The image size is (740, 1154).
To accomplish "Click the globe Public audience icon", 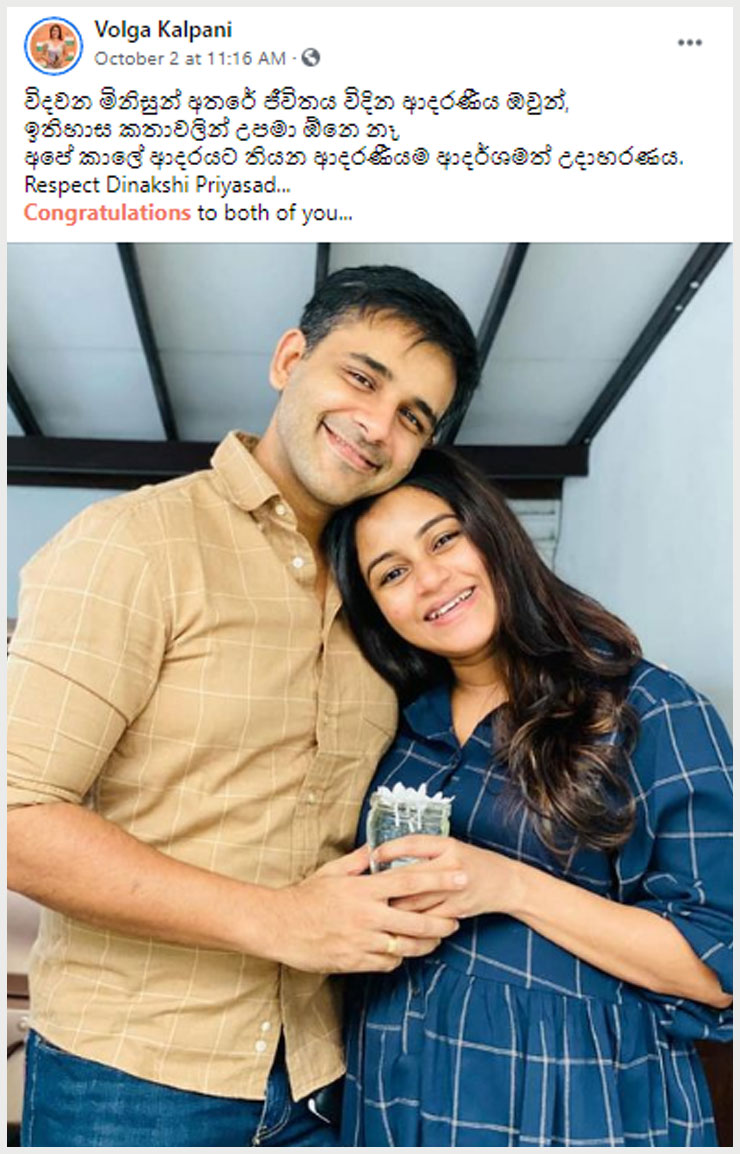I will tap(311, 57).
